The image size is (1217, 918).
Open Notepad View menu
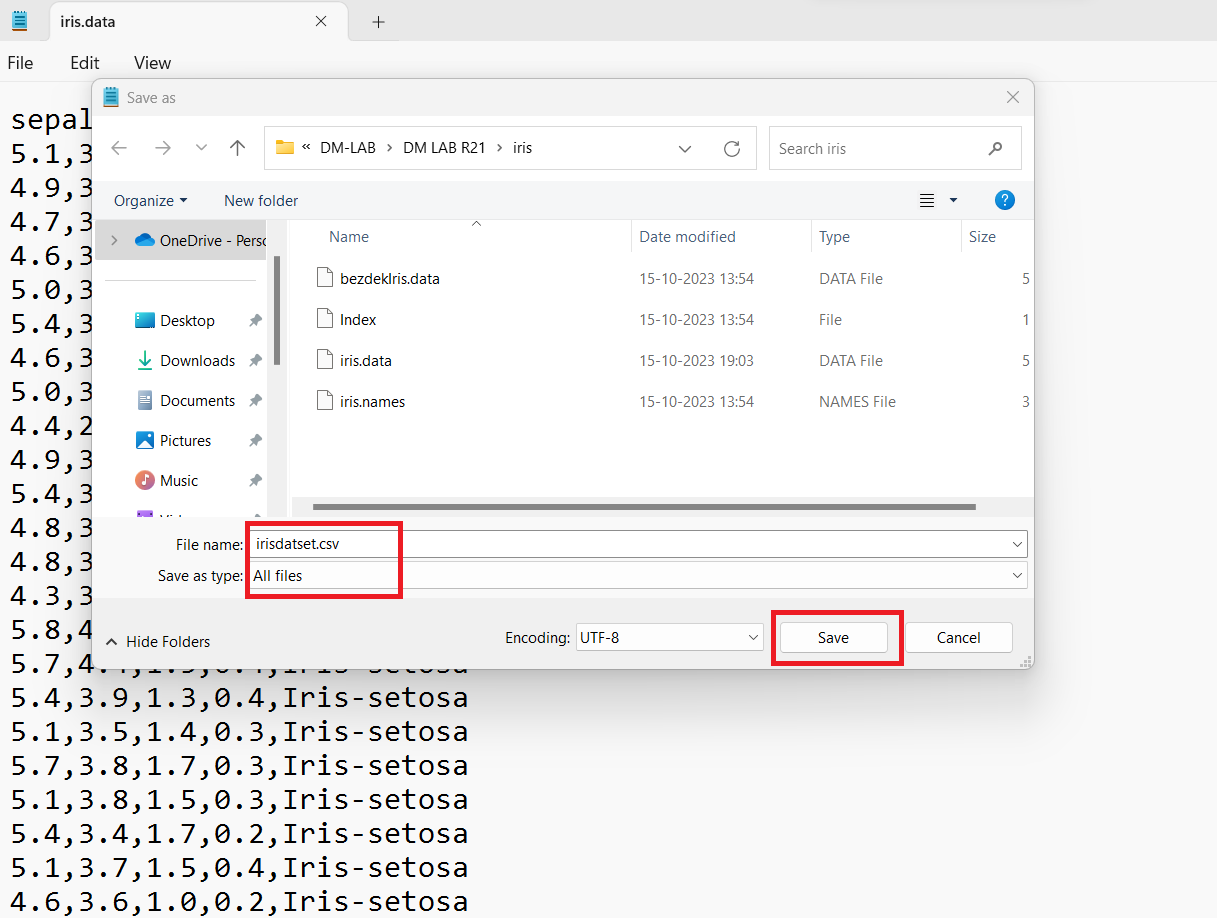[x=152, y=62]
